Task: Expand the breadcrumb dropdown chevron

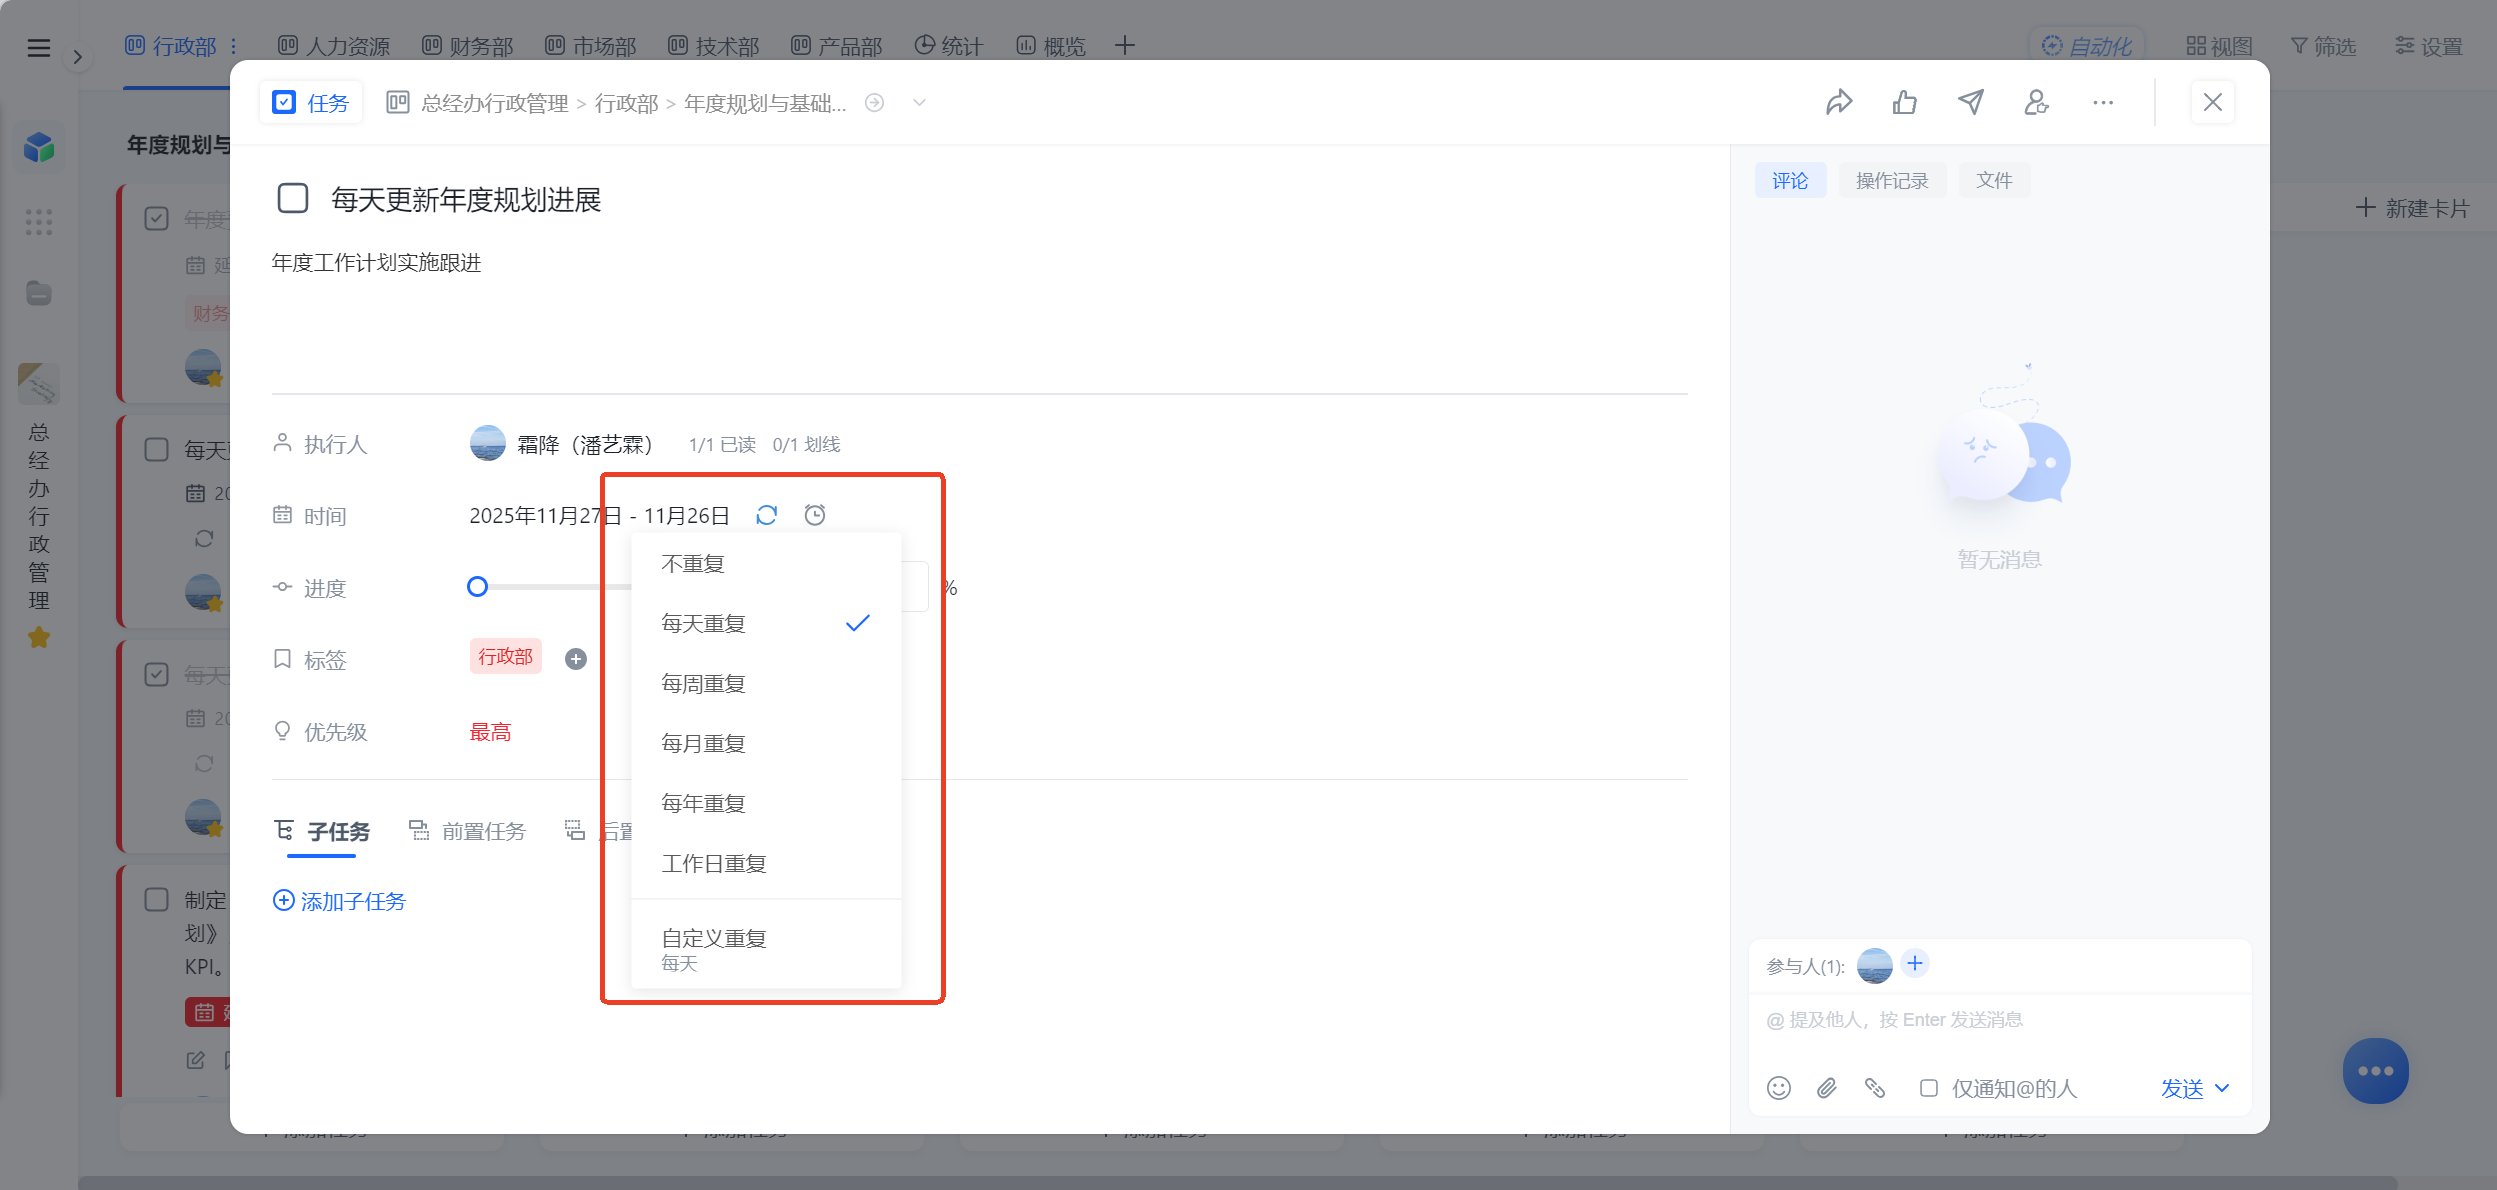Action: pyautogui.click(x=920, y=103)
